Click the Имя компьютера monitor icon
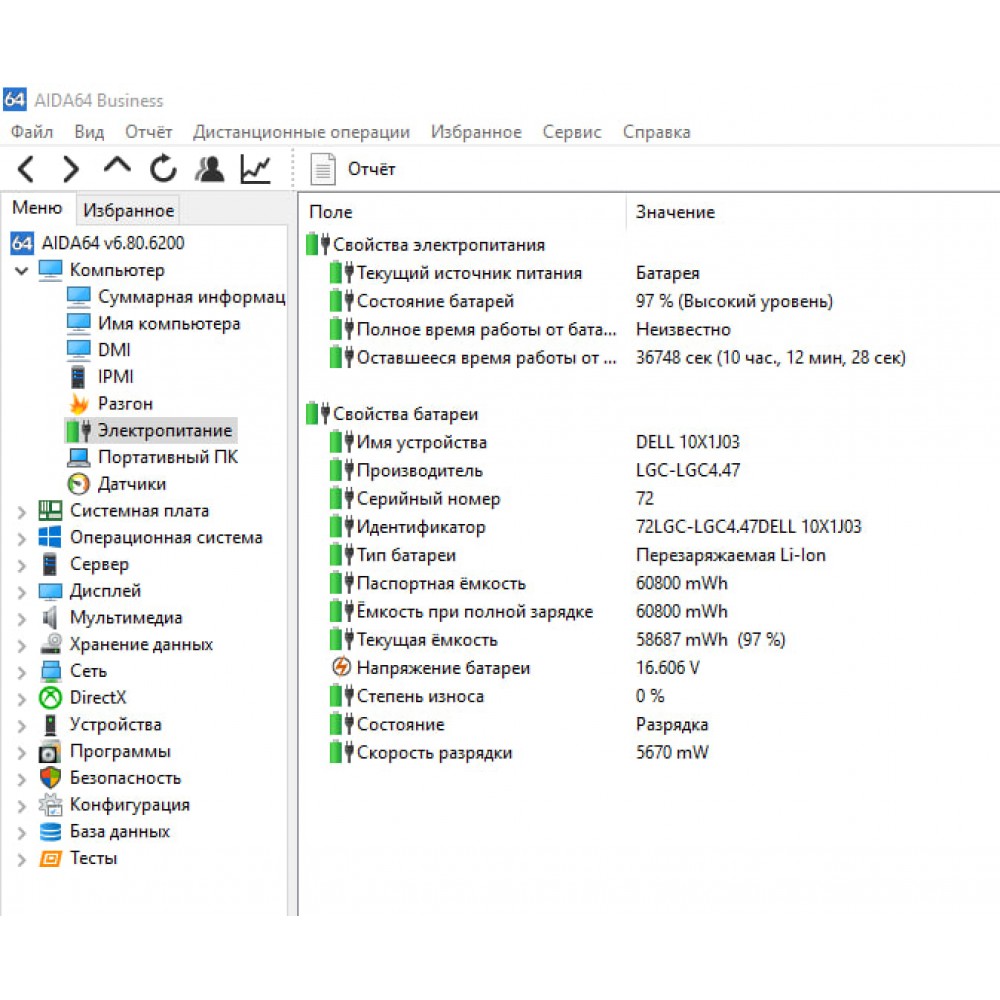Image resolution: width=1000 pixels, height=1000 pixels. (79, 323)
